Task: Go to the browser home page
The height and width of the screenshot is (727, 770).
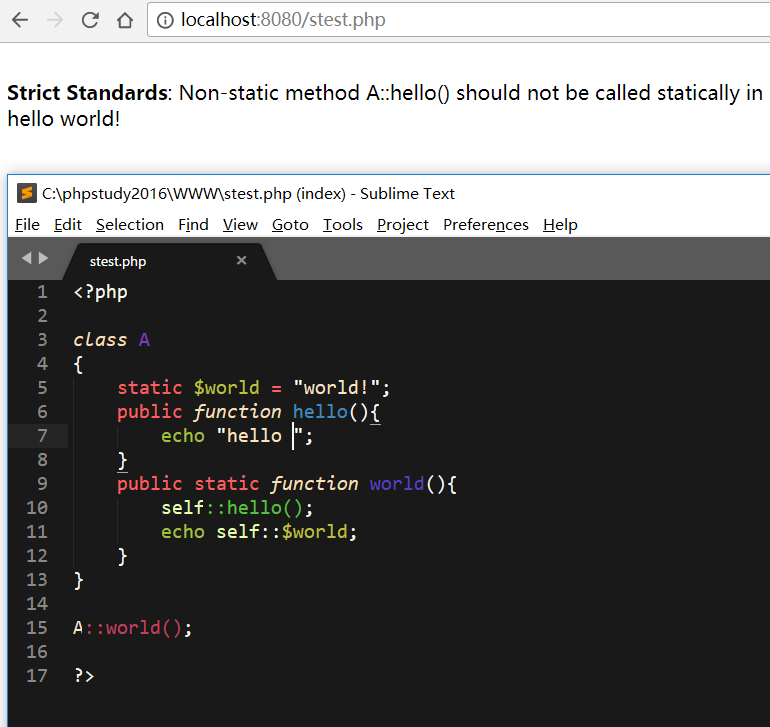Action: 124,20
